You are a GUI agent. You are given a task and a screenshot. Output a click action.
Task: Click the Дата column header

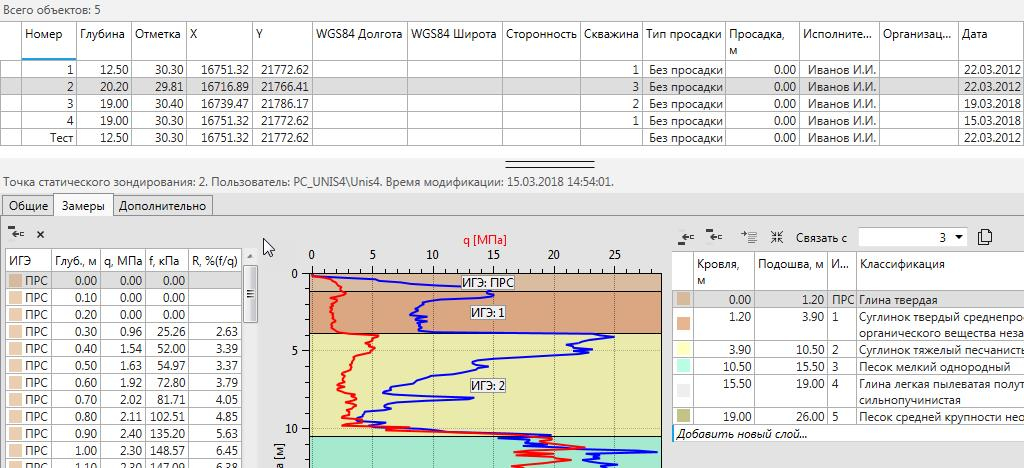click(x=988, y=34)
